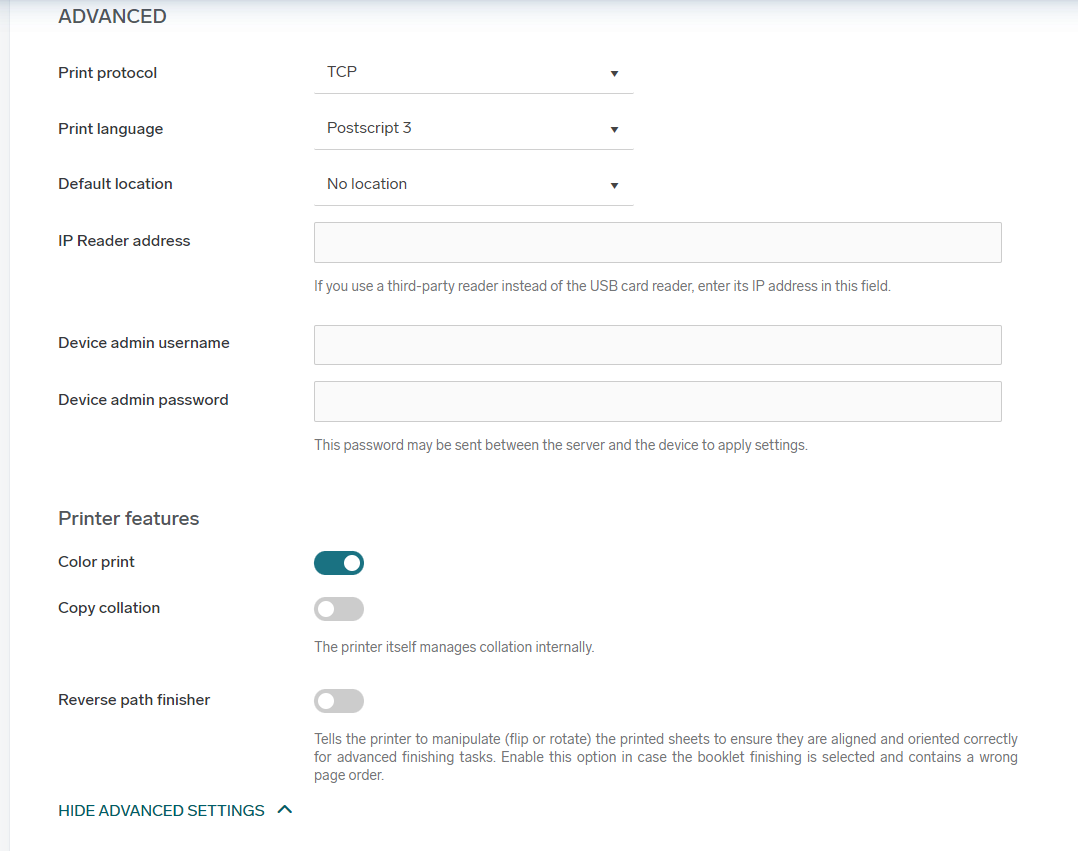Click the Printer features heading
Image resolution: width=1078 pixels, height=851 pixels.
[129, 518]
